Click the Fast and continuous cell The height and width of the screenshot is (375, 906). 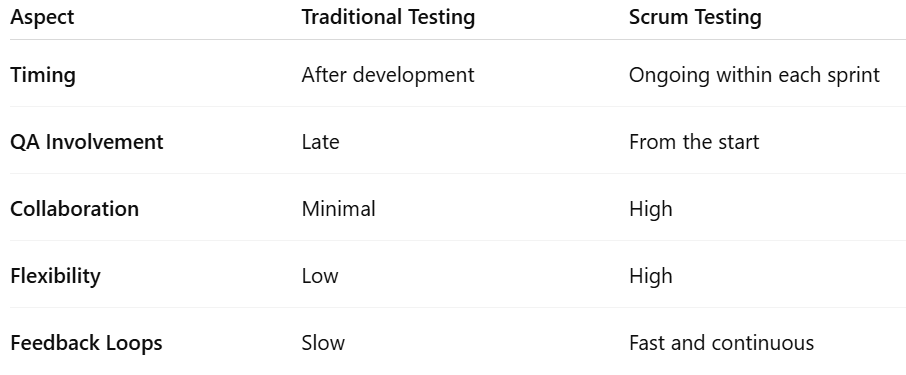(722, 343)
